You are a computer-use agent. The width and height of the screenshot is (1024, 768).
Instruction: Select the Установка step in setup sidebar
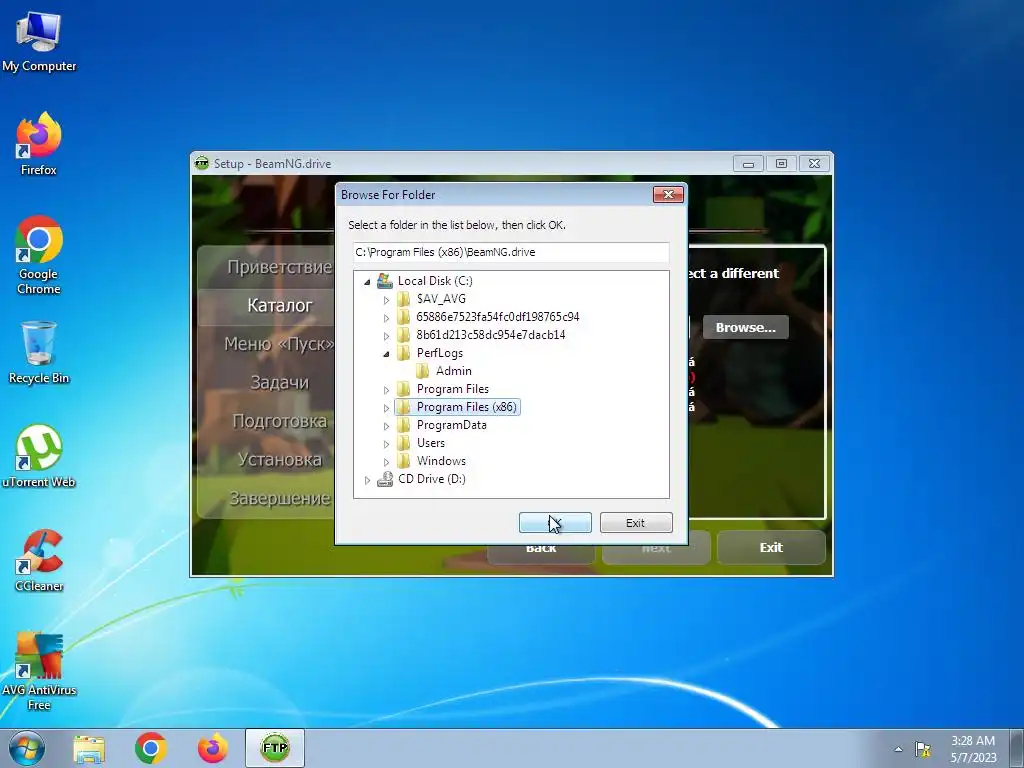280,459
